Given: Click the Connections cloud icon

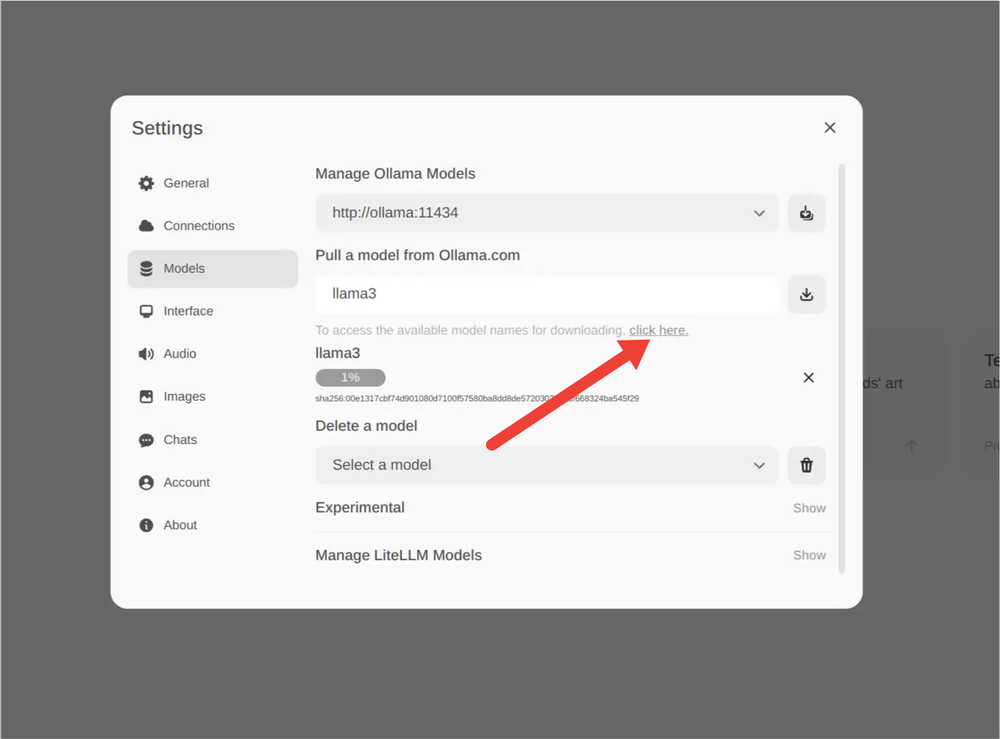Looking at the screenshot, I should click(146, 226).
